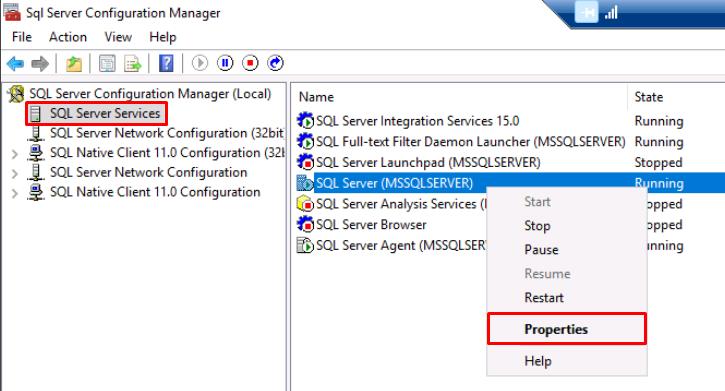Choose Properties from the context menu
Image resolution: width=725 pixels, height=391 pixels.
pyautogui.click(x=567, y=329)
